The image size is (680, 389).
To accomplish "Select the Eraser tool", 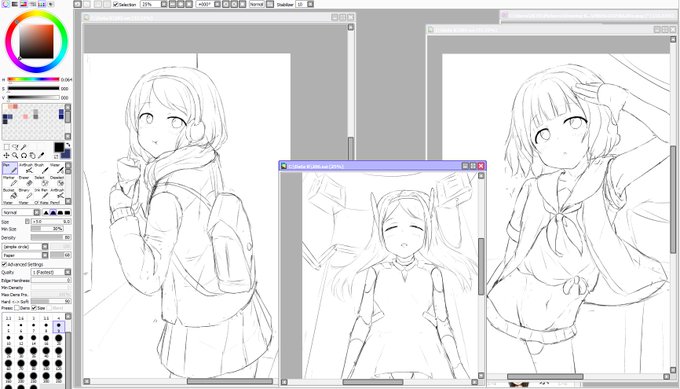I will 26,181.
